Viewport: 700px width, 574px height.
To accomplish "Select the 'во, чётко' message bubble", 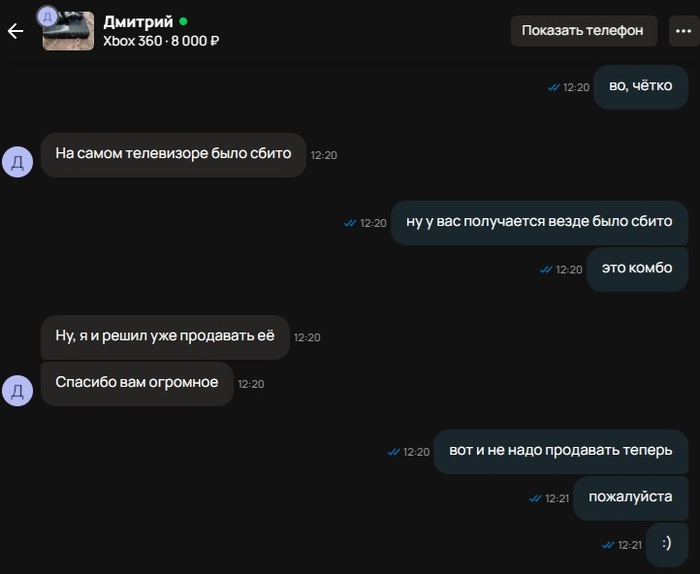I will coord(641,87).
